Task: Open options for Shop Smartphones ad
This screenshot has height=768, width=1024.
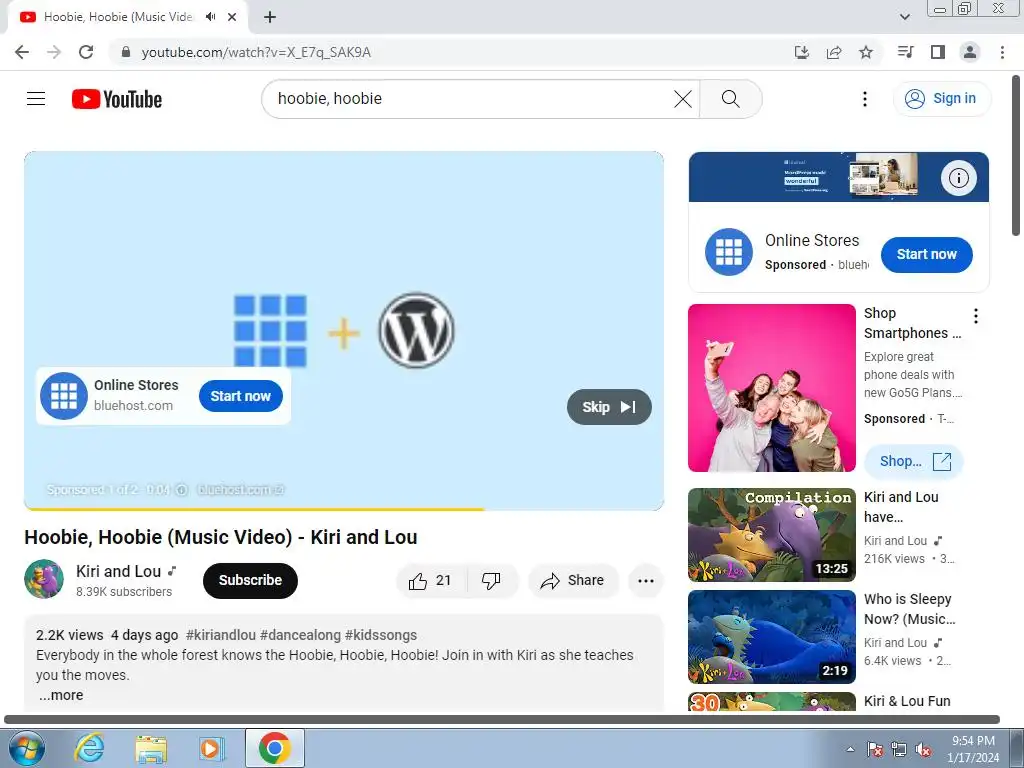Action: tap(976, 316)
